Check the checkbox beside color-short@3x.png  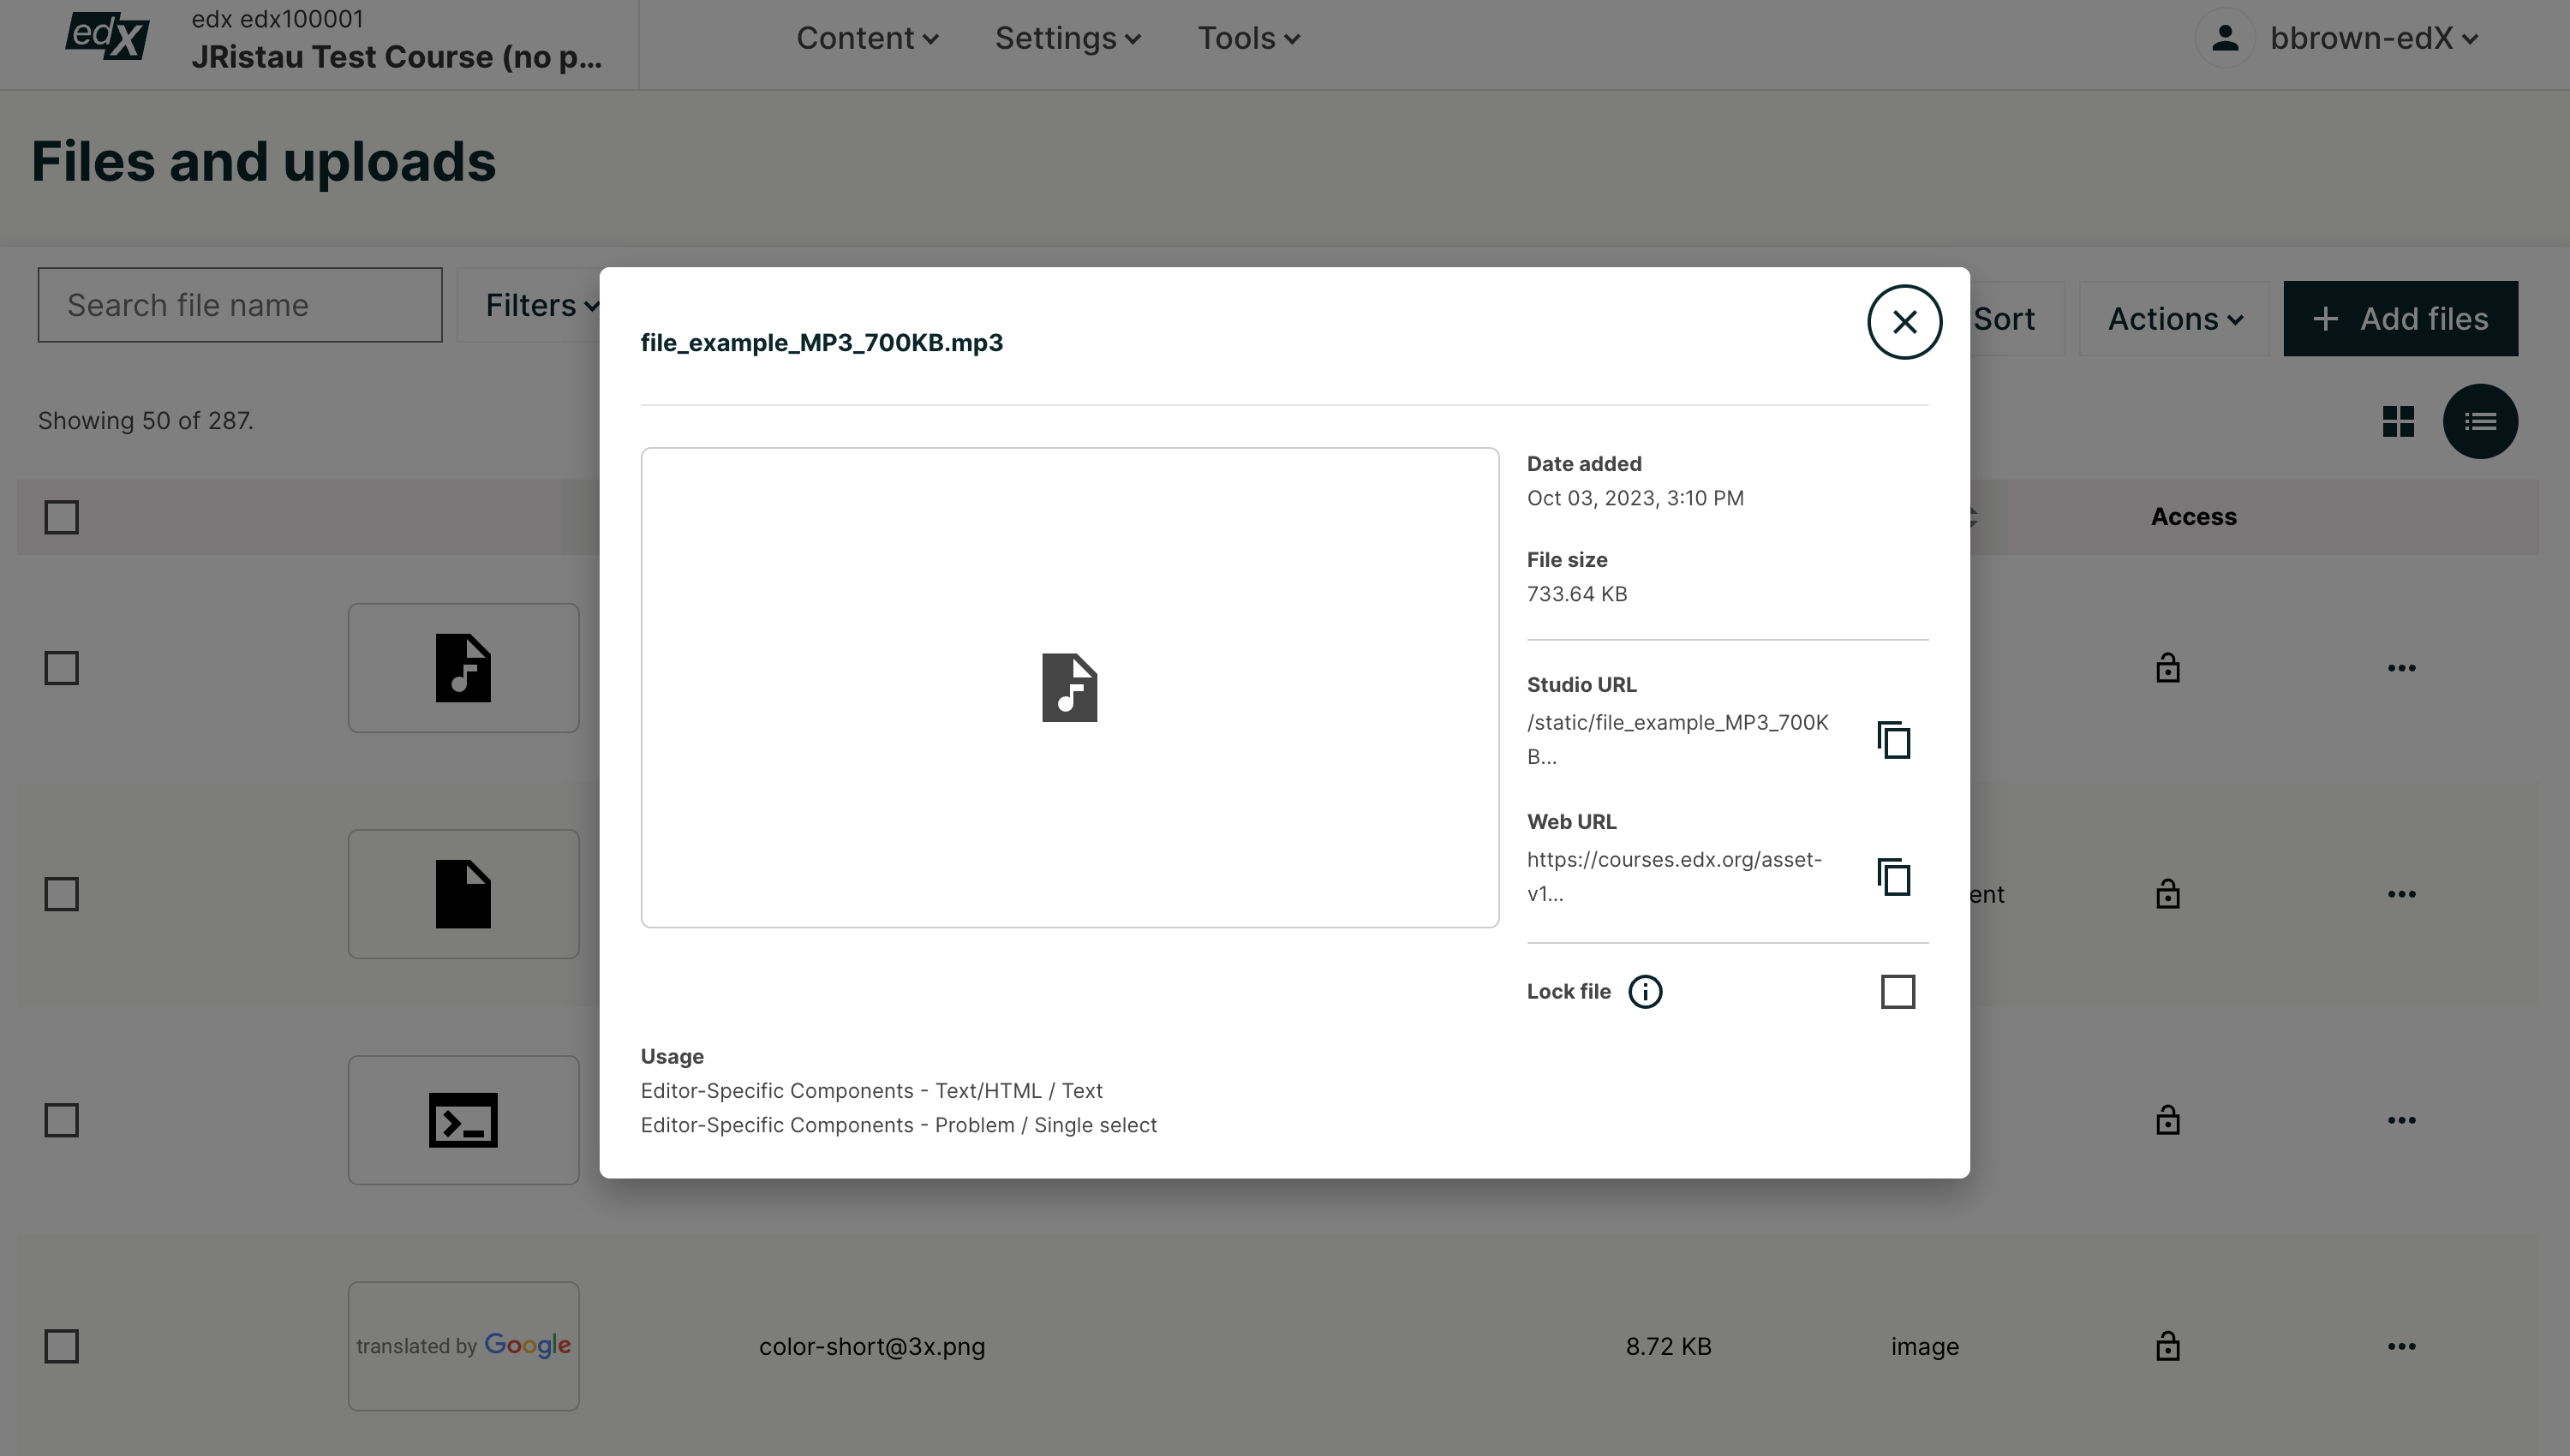pos(63,1346)
